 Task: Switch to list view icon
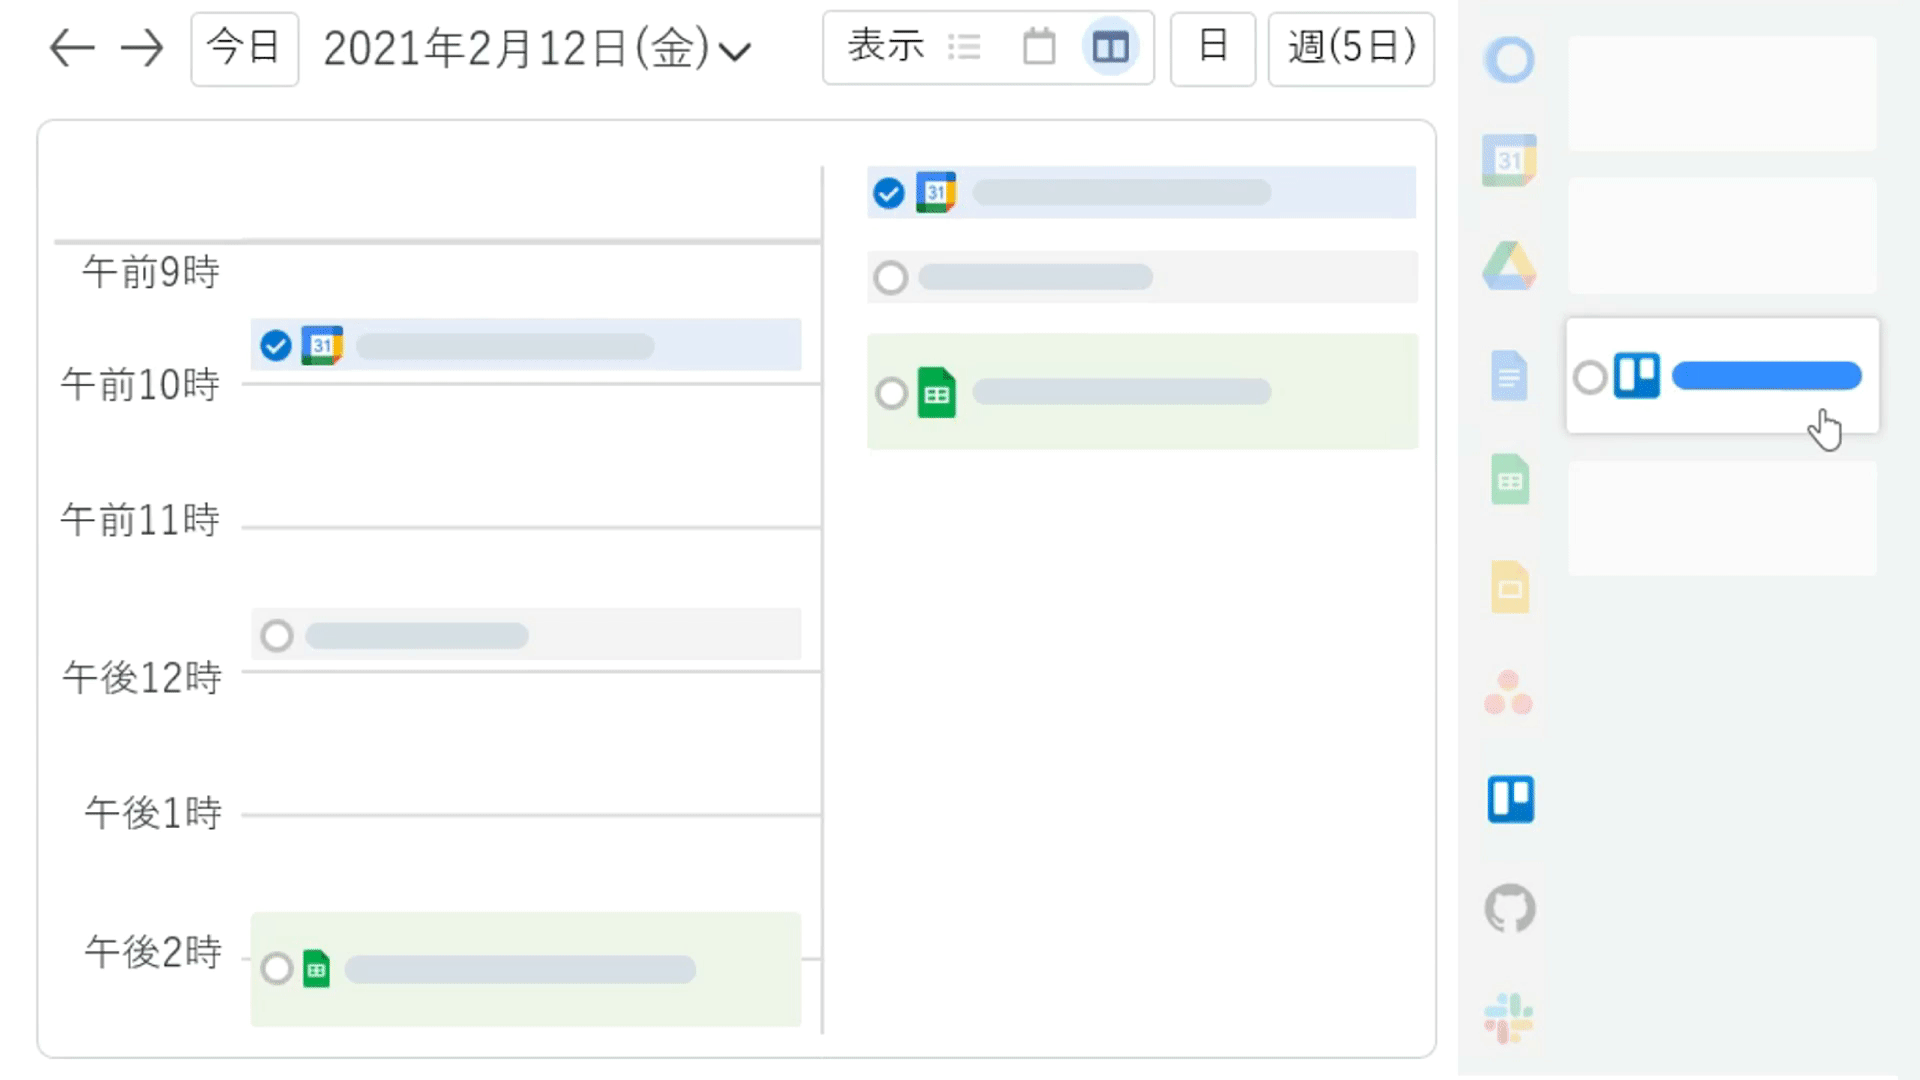point(964,47)
